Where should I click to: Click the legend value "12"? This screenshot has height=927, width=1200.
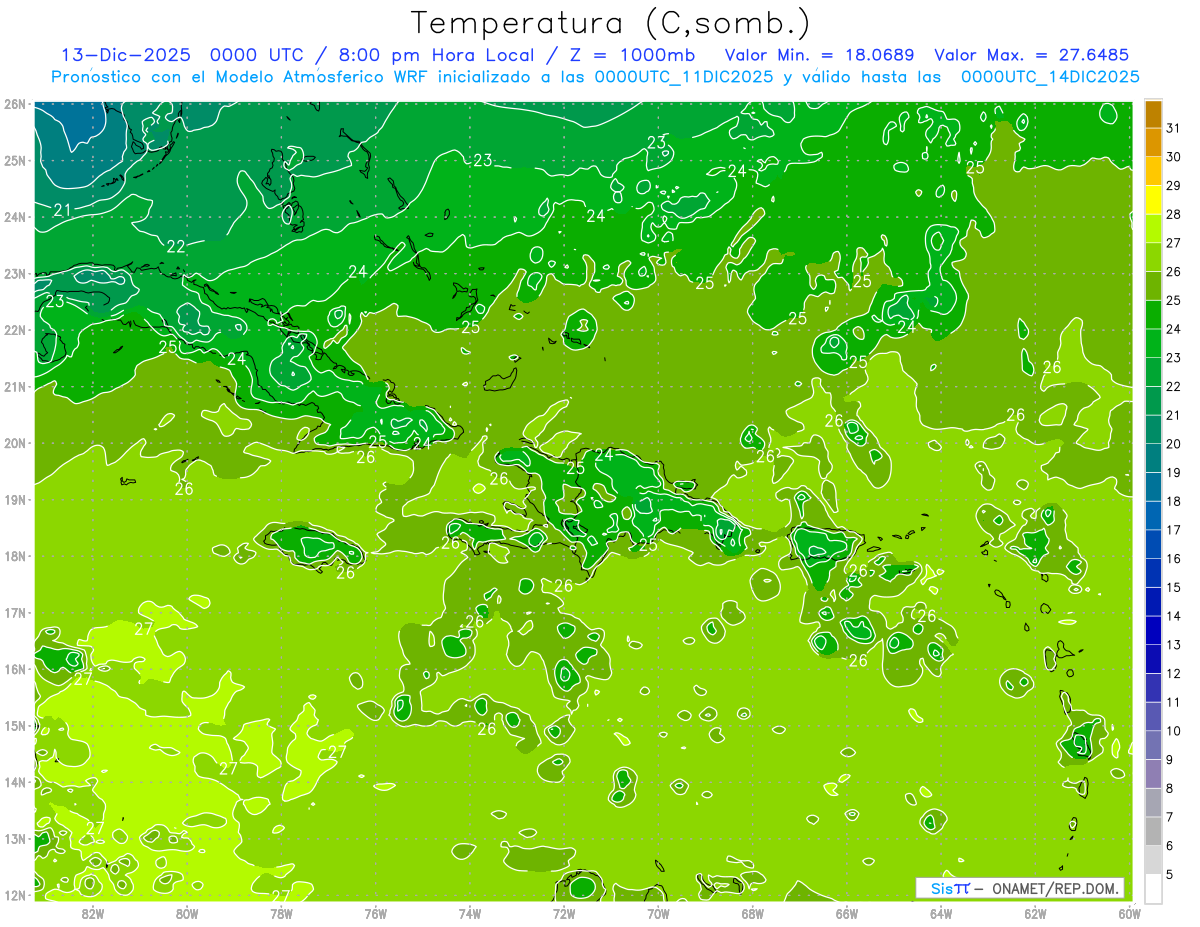(1174, 673)
